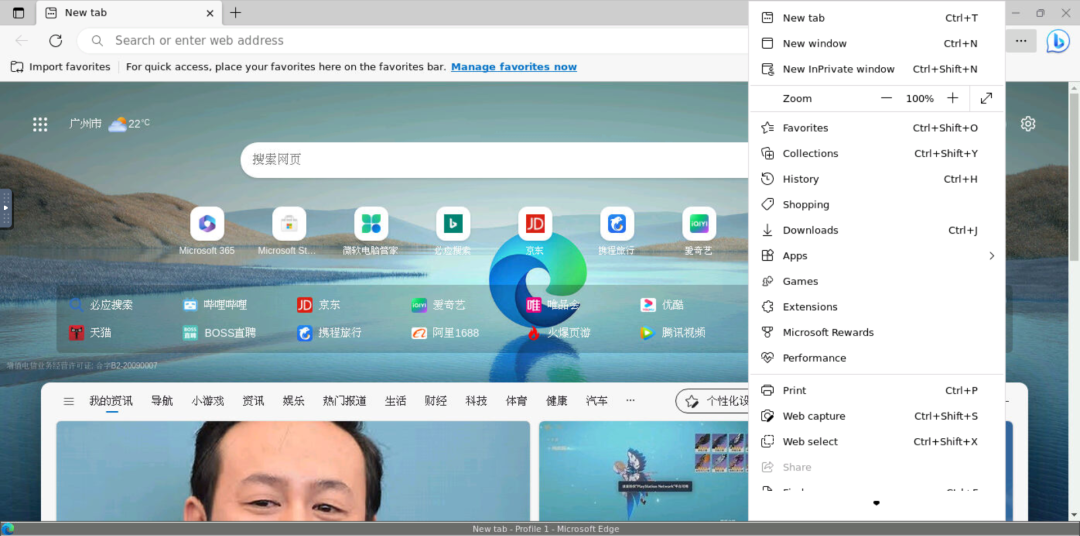The width and height of the screenshot is (1080, 536).
Task: Open Shopping from the menu
Action: click(x=876, y=205)
